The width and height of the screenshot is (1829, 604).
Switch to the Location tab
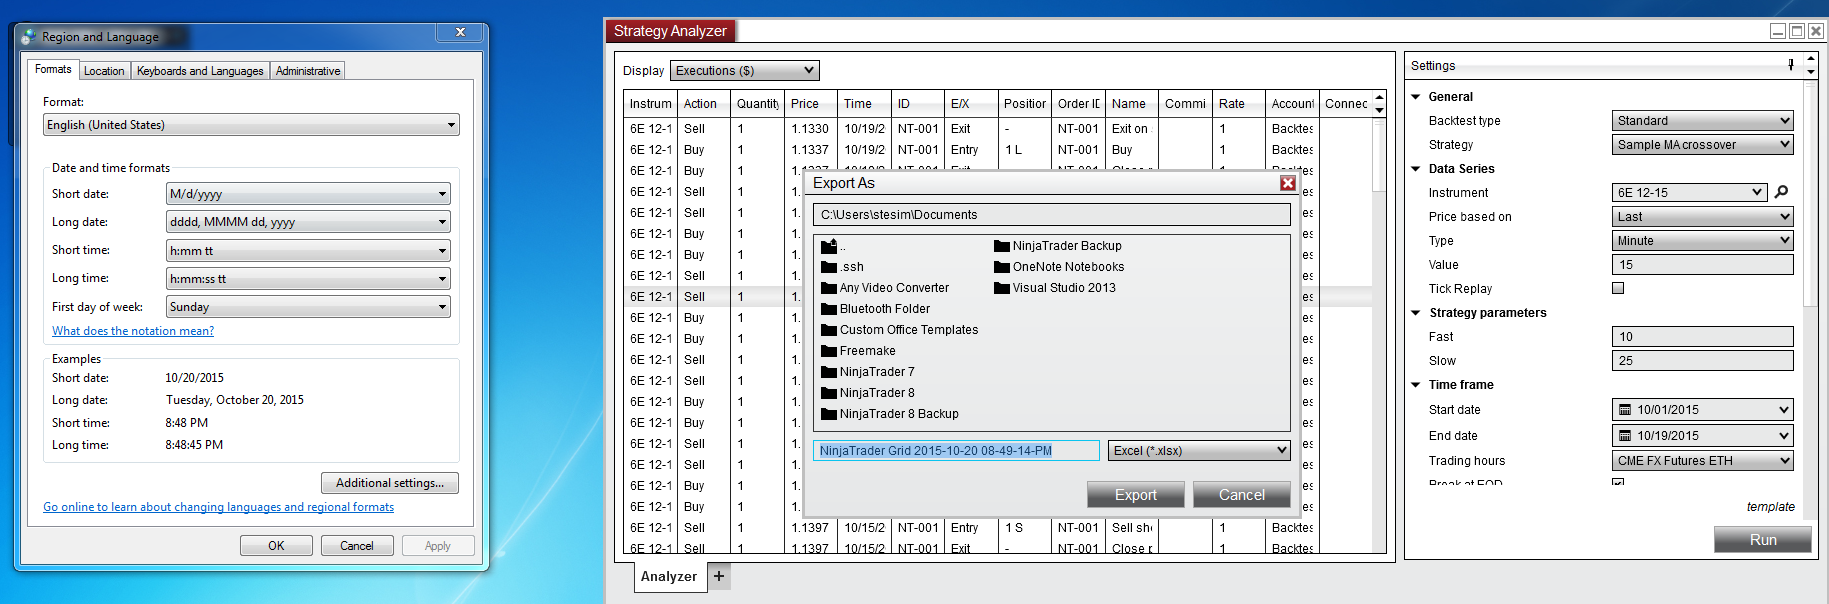[104, 71]
